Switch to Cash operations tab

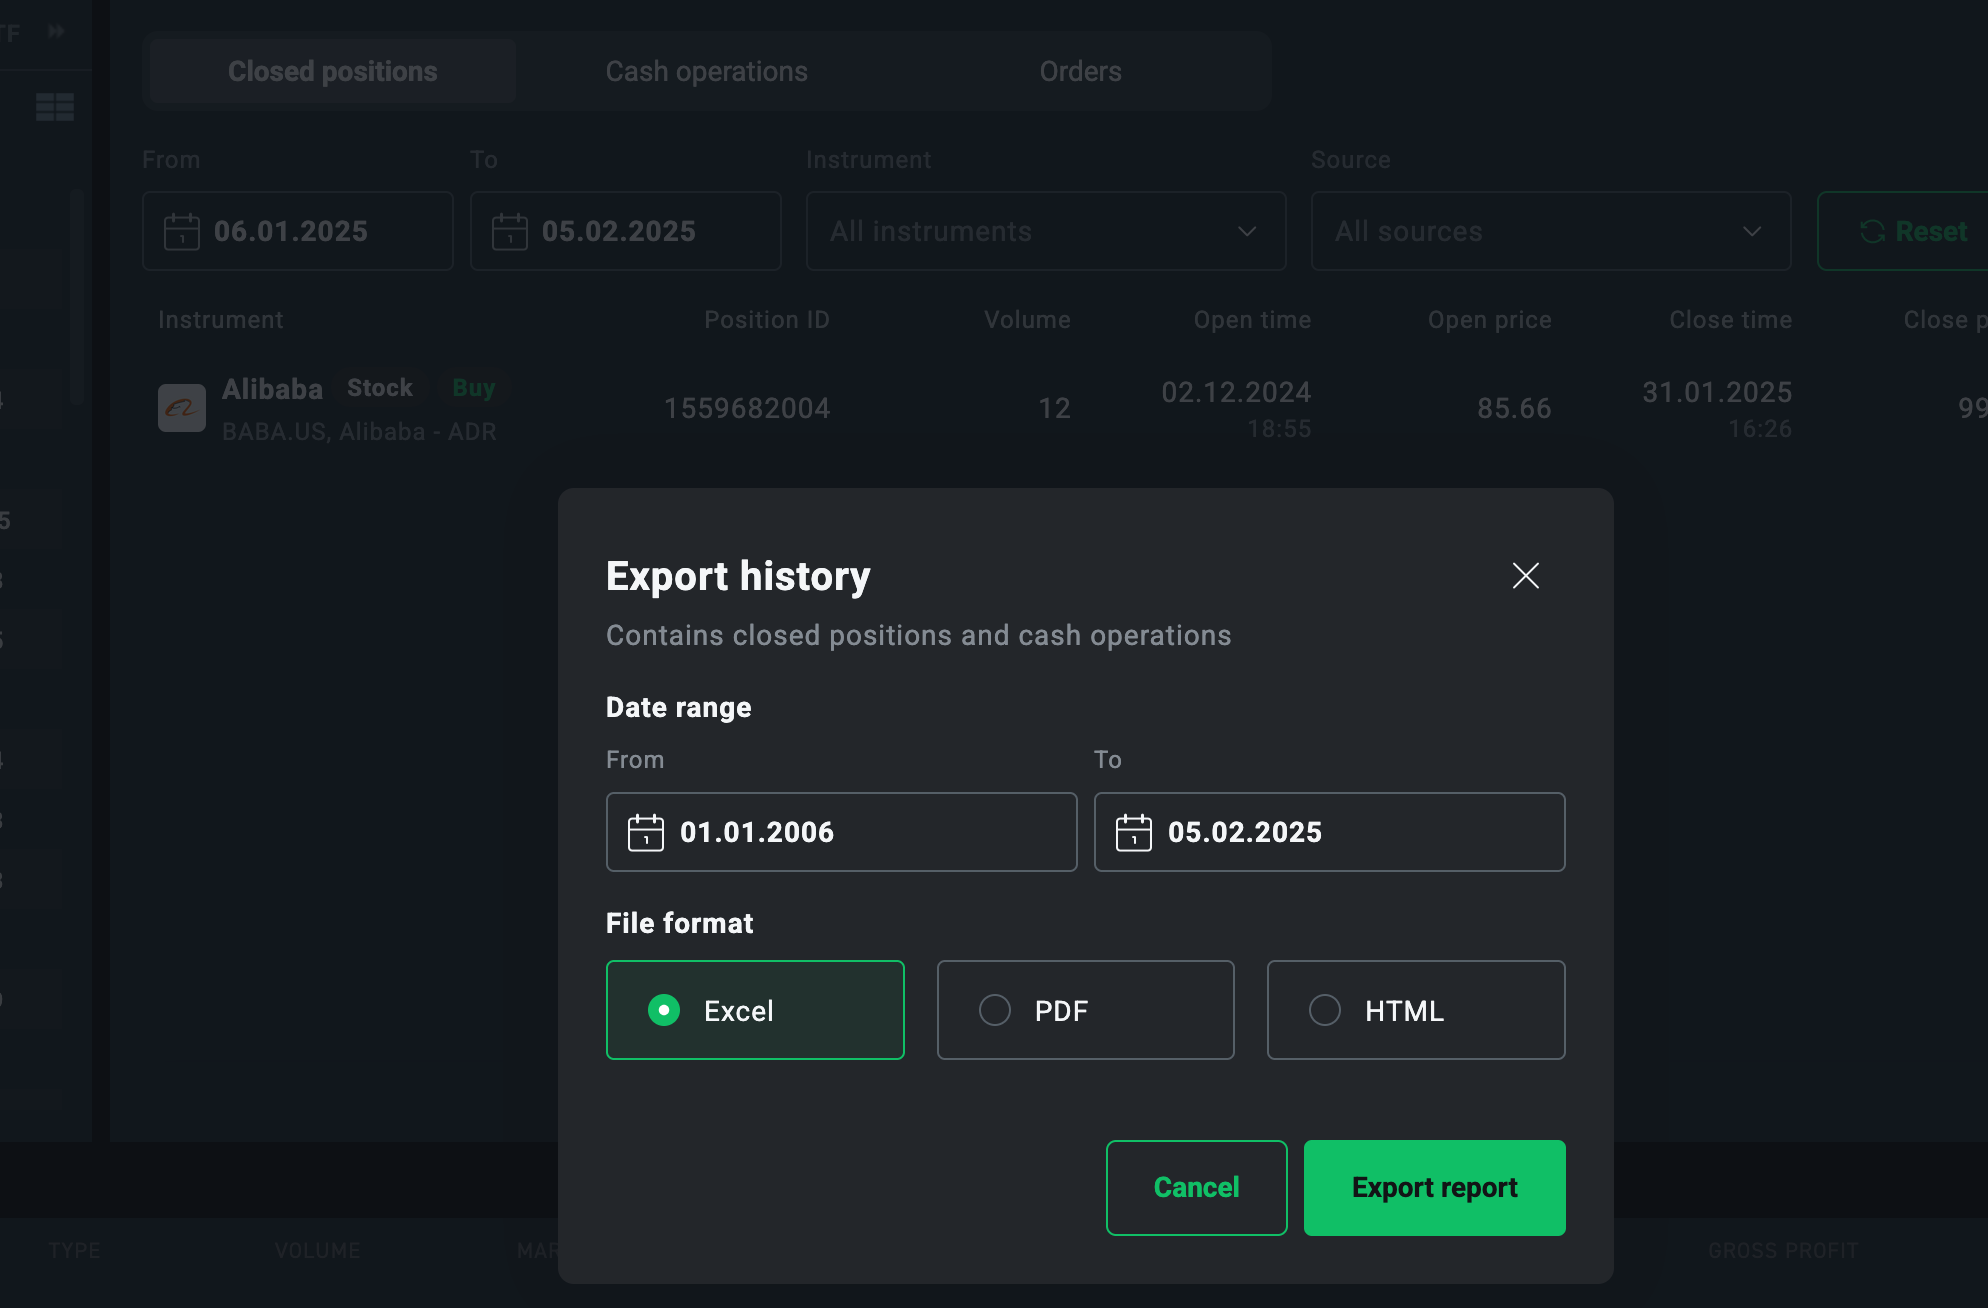click(706, 71)
